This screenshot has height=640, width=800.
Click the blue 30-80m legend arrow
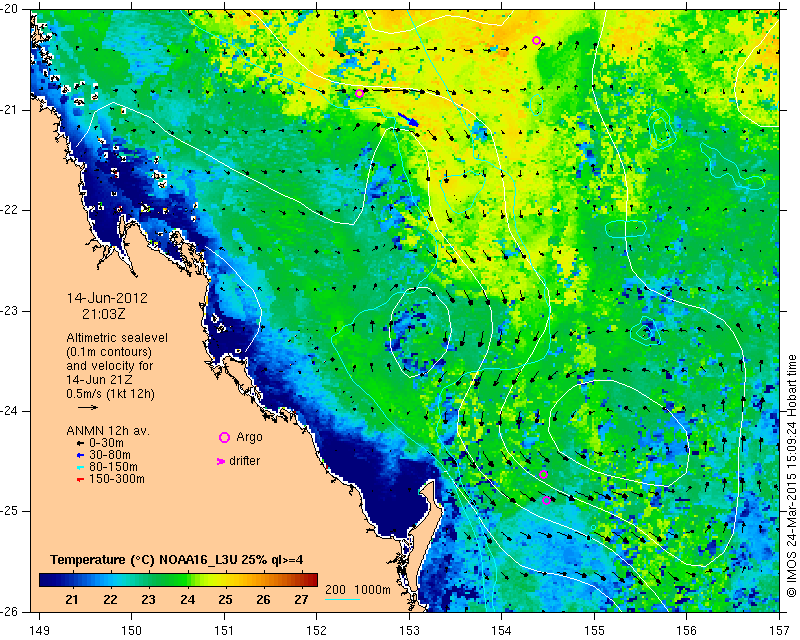click(x=80, y=455)
